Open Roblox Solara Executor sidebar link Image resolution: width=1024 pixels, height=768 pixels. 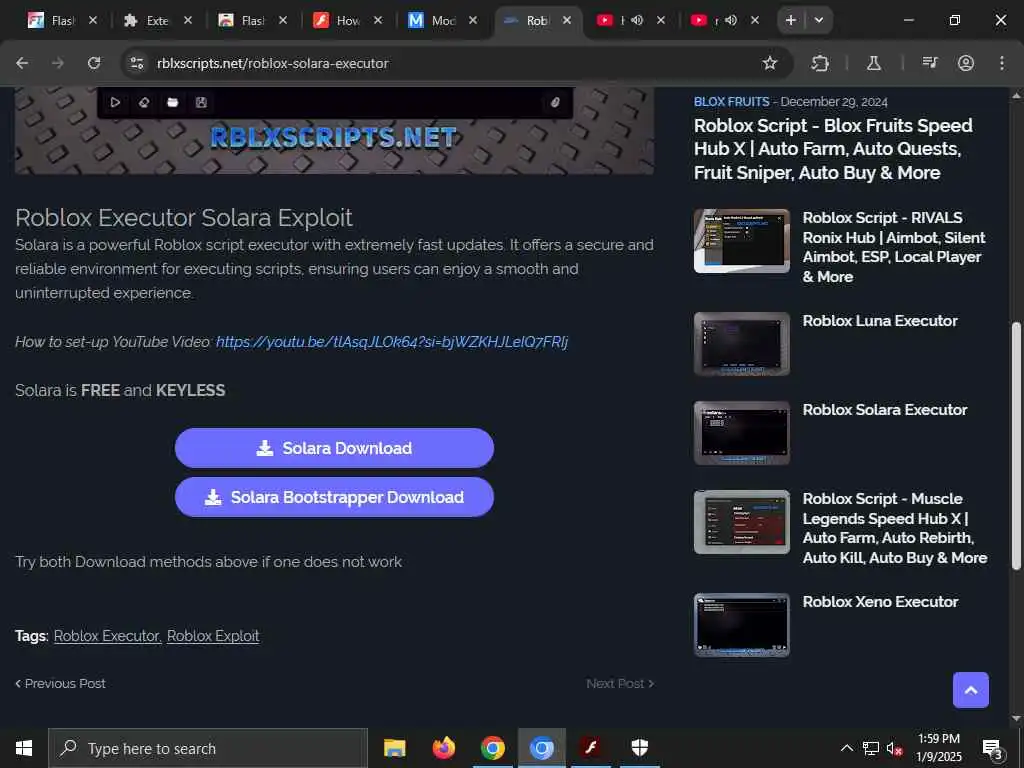(x=885, y=409)
